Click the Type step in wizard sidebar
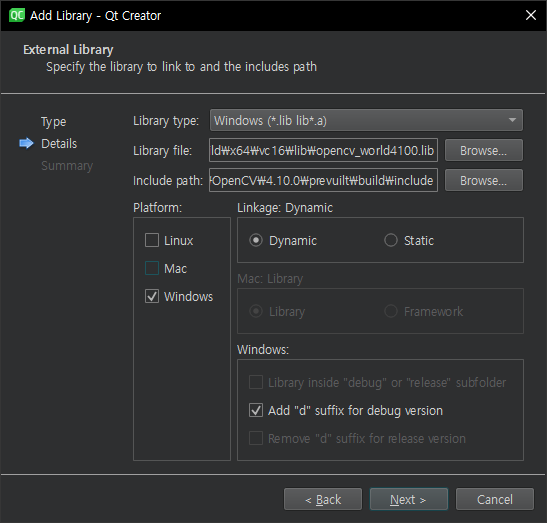The image size is (547, 523). [x=53, y=122]
